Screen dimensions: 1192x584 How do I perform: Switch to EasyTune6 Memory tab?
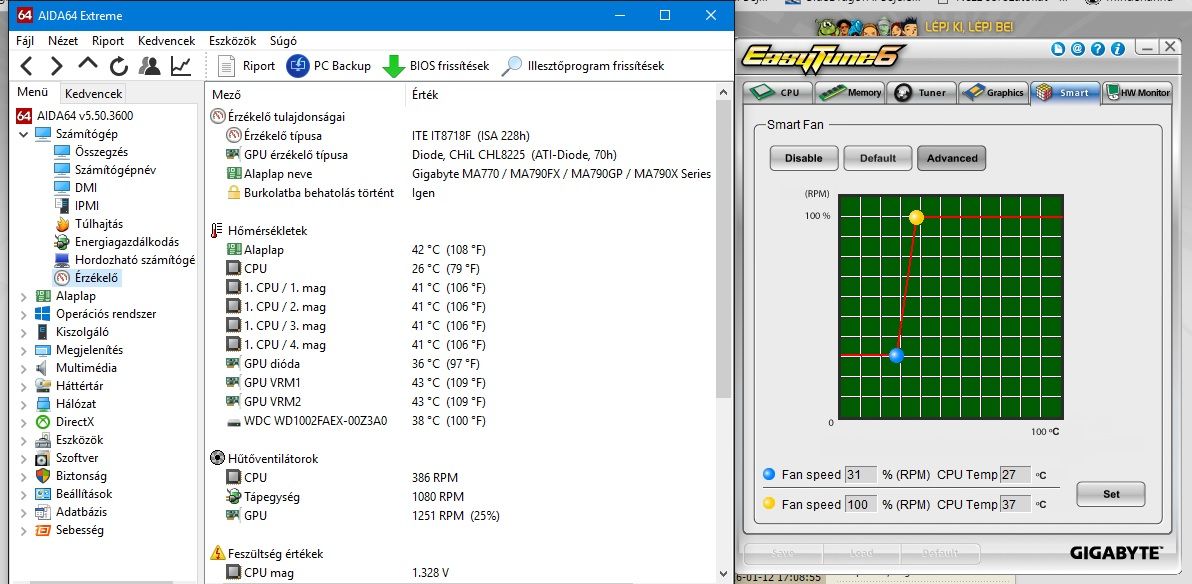[851, 93]
